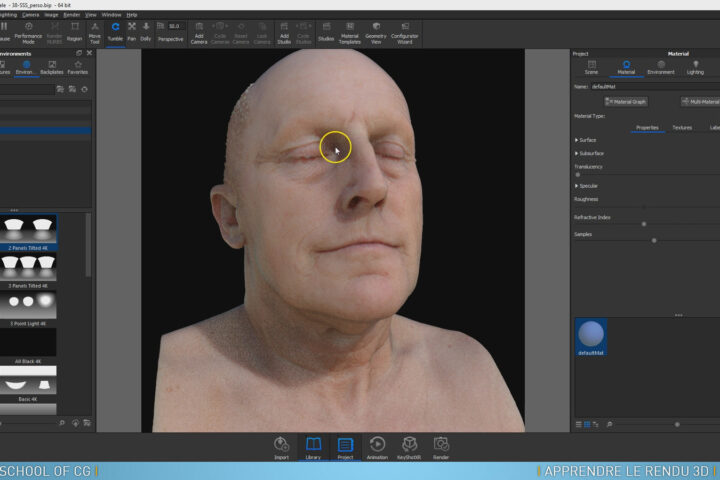720x480 pixels.
Task: Open the Animation panel icon
Action: [x=377, y=448]
